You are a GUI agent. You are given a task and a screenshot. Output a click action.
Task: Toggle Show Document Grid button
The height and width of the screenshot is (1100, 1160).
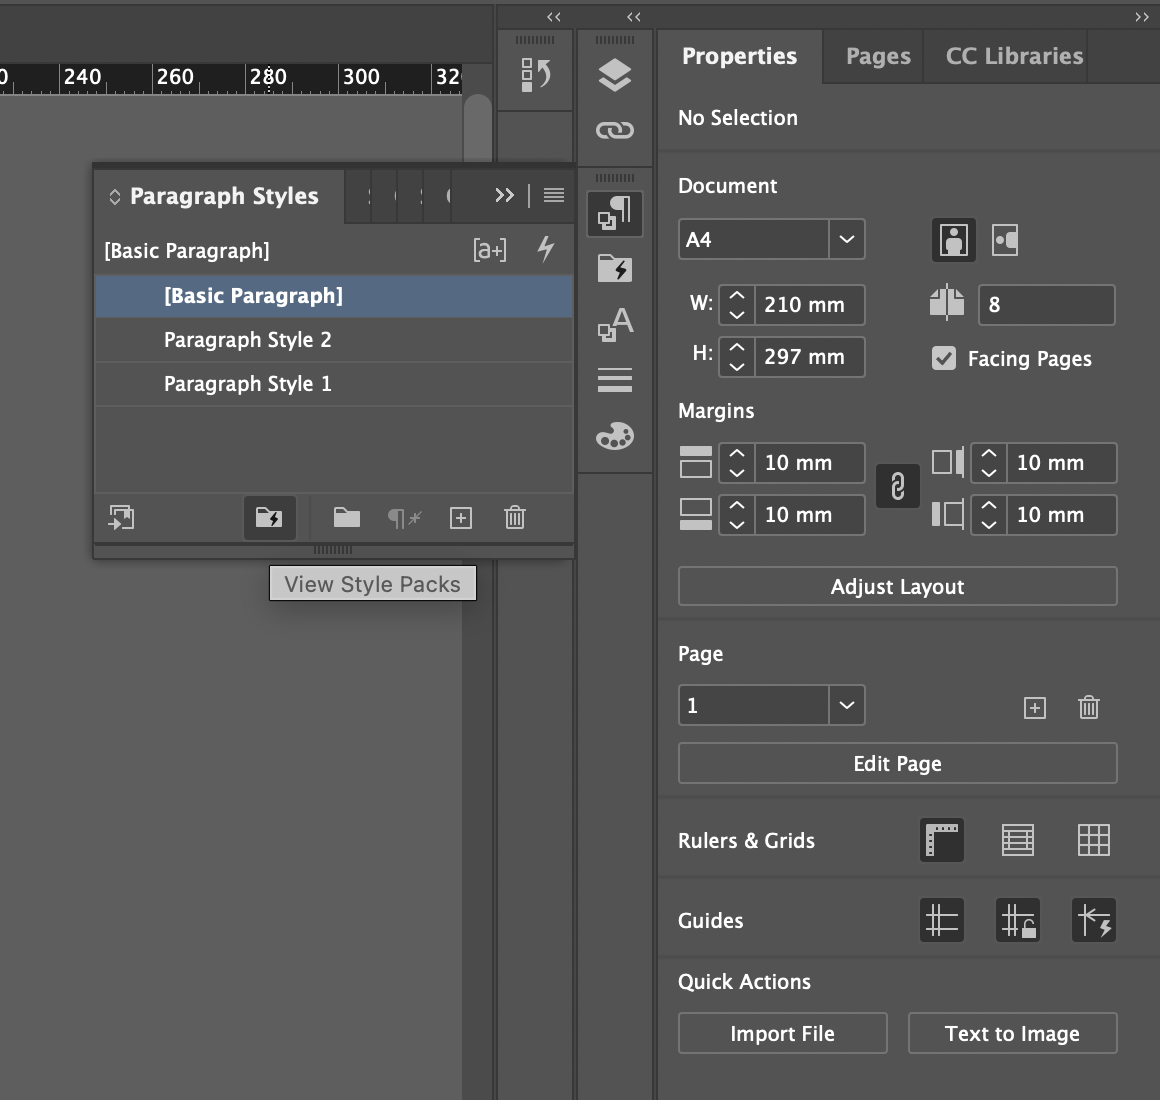tap(1093, 840)
